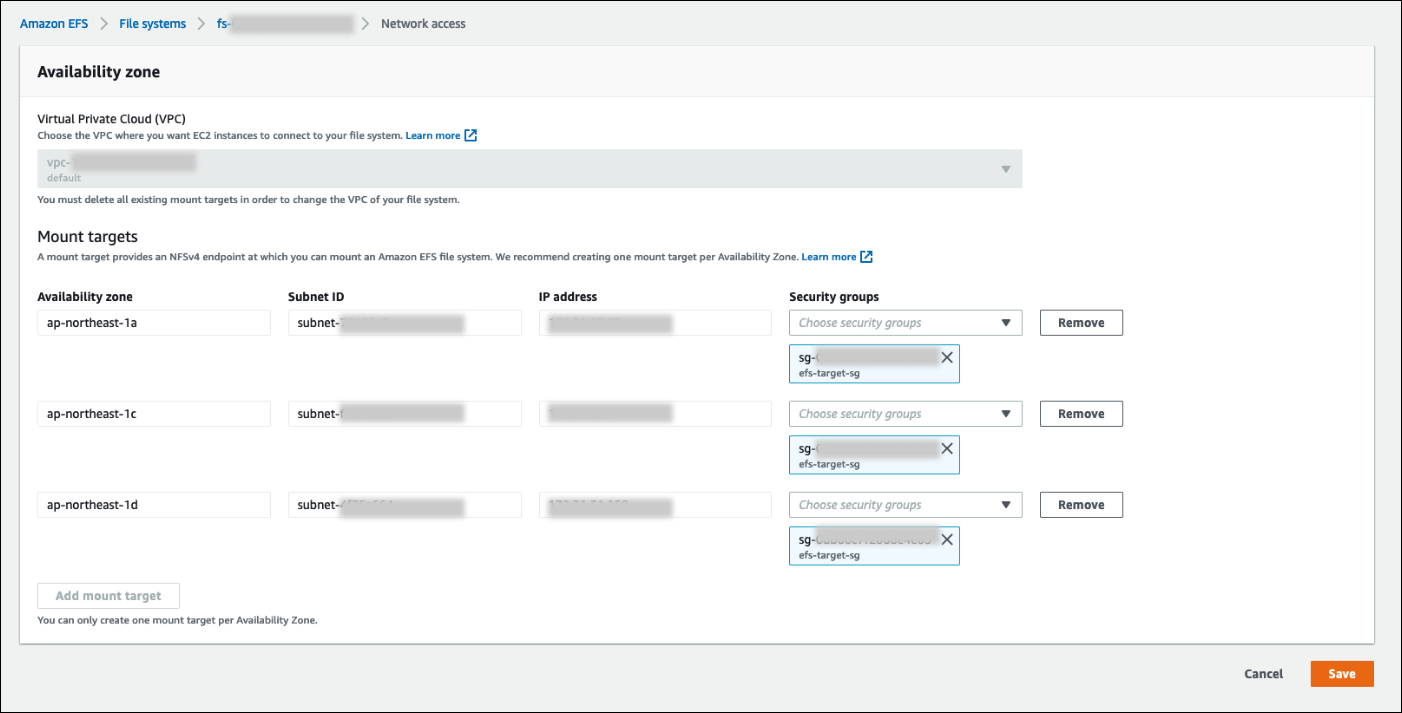Remove the ap-northeast-1c mount target
Screen dimensions: 1402x713
1081,414
